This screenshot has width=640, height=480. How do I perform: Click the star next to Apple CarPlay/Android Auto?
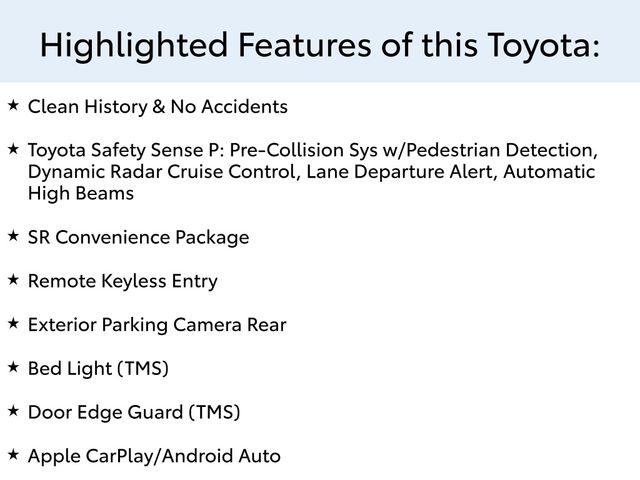pos(13,454)
